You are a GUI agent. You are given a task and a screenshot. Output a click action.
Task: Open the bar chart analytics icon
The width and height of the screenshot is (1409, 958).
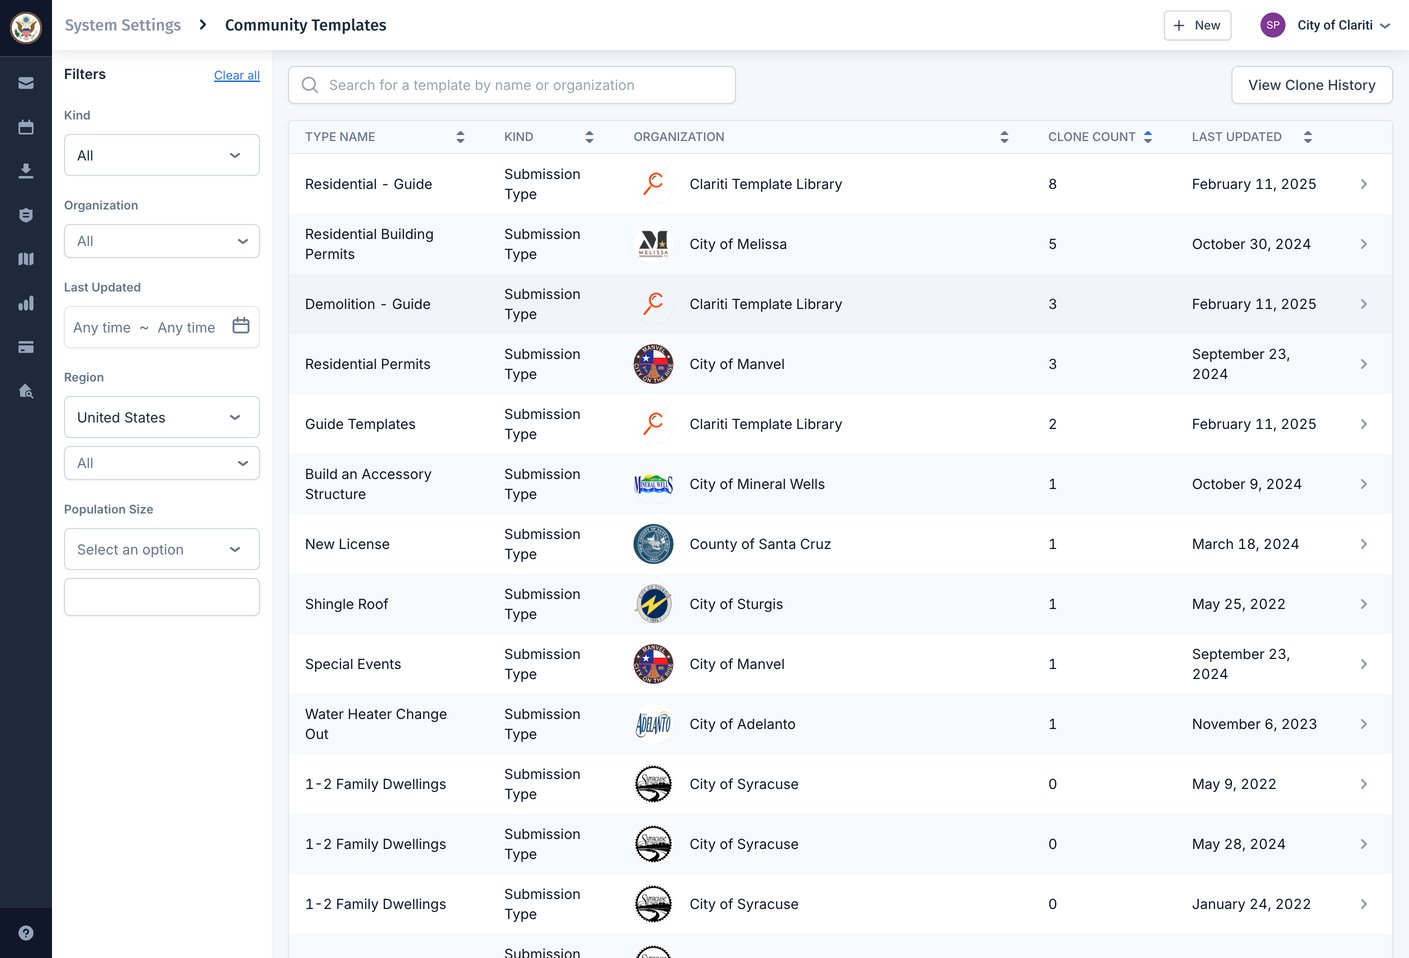[26, 303]
